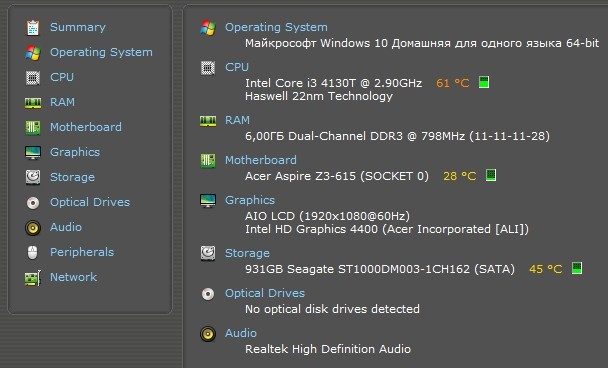608x368 pixels.
Task: Click the green motherboard temperature indicator icon
Action: tap(491, 175)
